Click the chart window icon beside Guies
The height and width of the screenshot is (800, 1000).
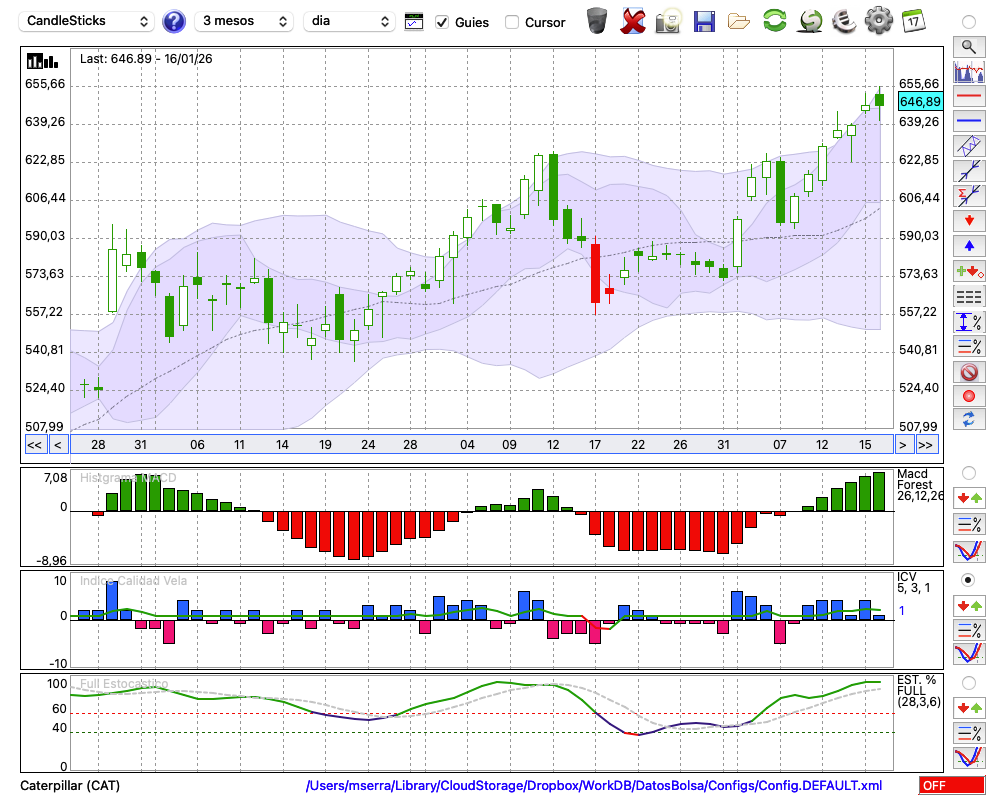414,22
